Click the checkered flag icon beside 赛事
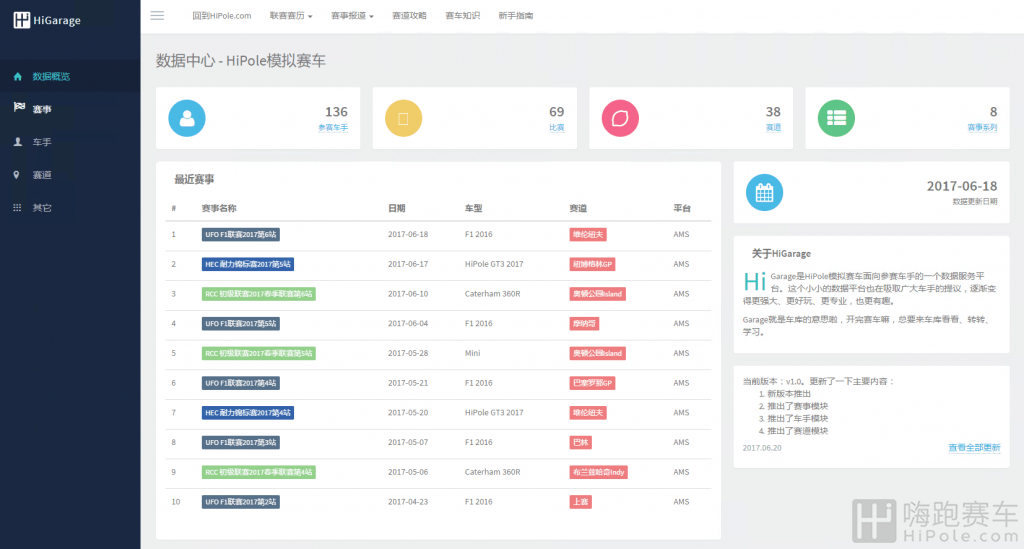This screenshot has width=1024, height=549. point(19,108)
